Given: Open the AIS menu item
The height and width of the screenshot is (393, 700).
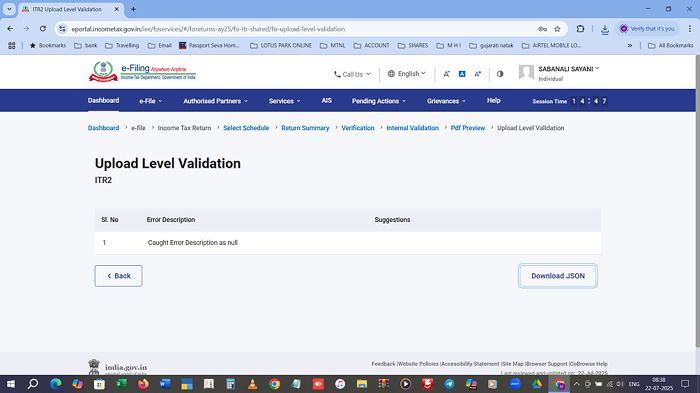Looking at the screenshot, I should point(327,100).
